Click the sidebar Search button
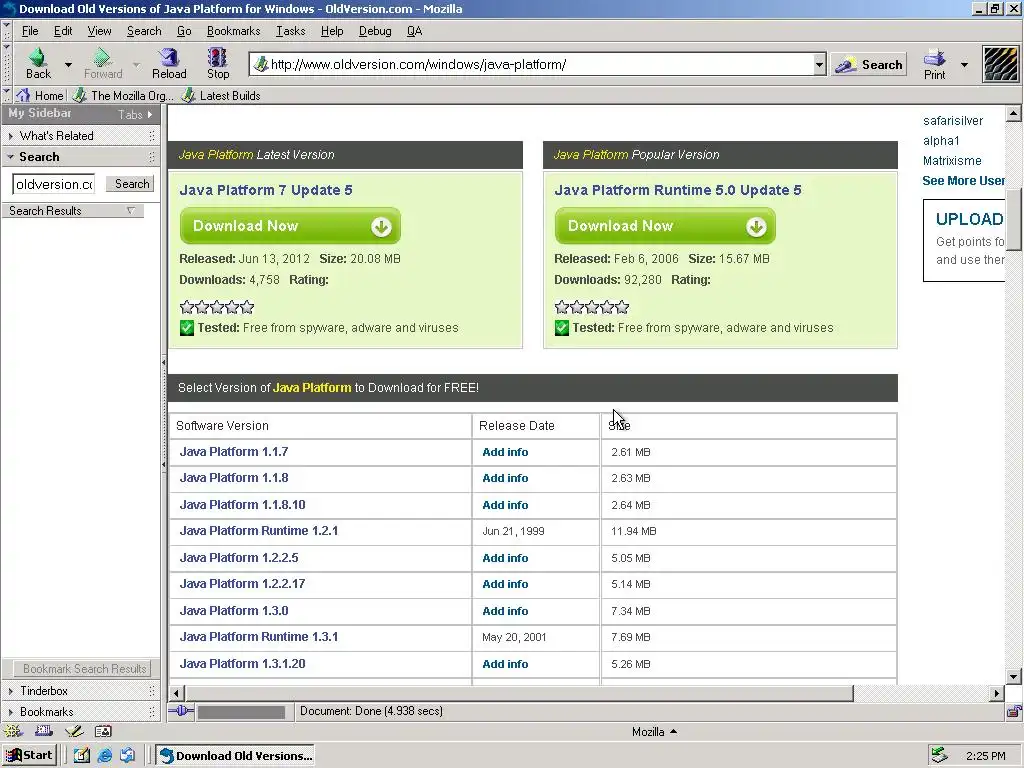Image resolution: width=1024 pixels, height=768 pixels. (131, 184)
